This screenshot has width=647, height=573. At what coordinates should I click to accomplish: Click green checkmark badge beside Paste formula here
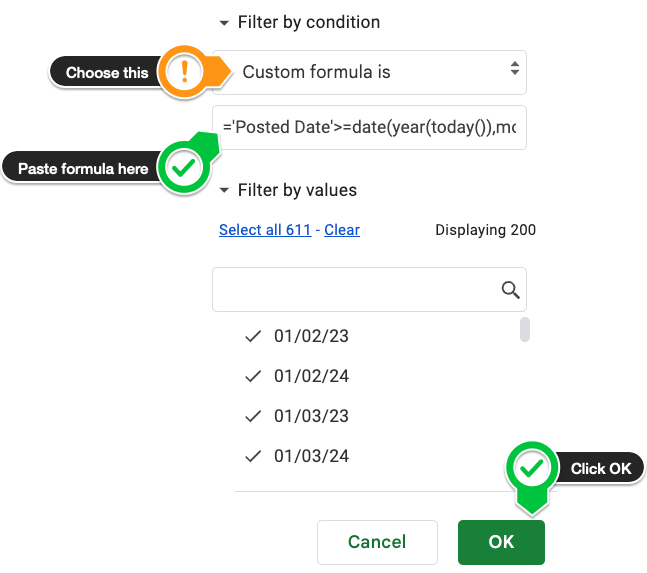click(x=184, y=167)
